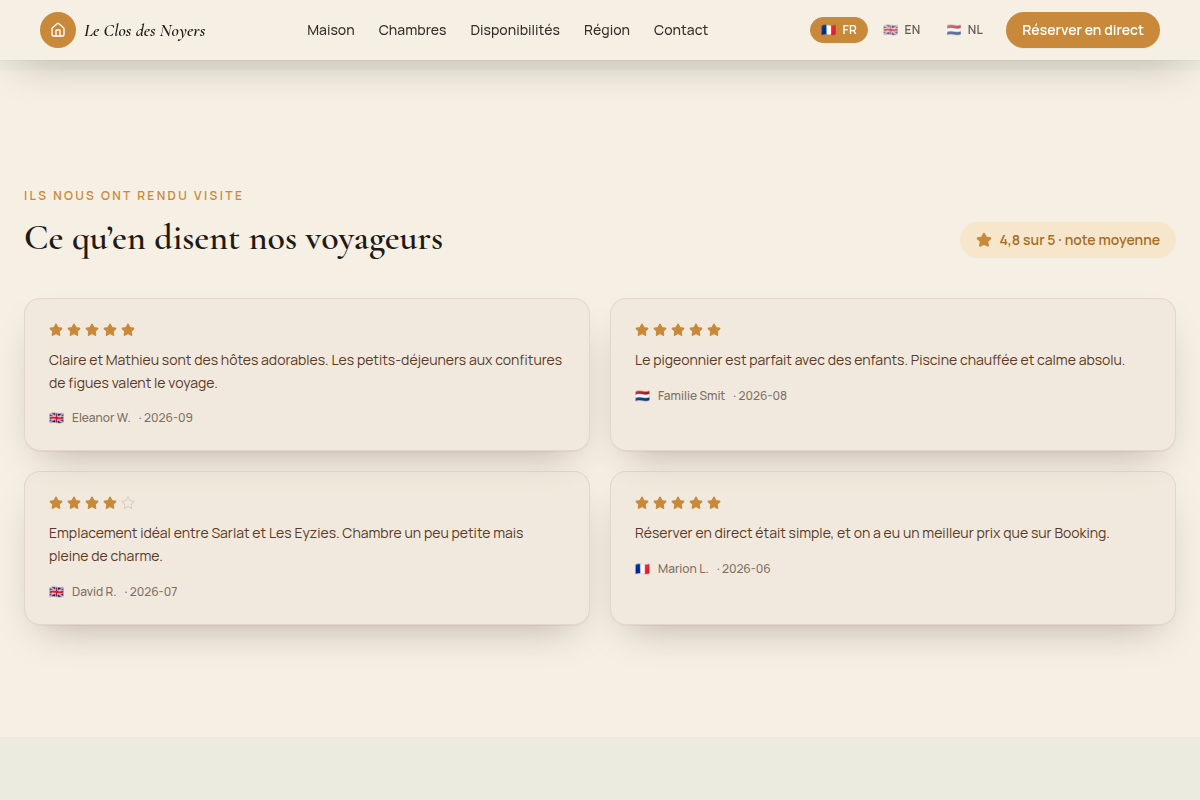Click the house logo icon
The image size is (1200, 800).
click(x=58, y=30)
